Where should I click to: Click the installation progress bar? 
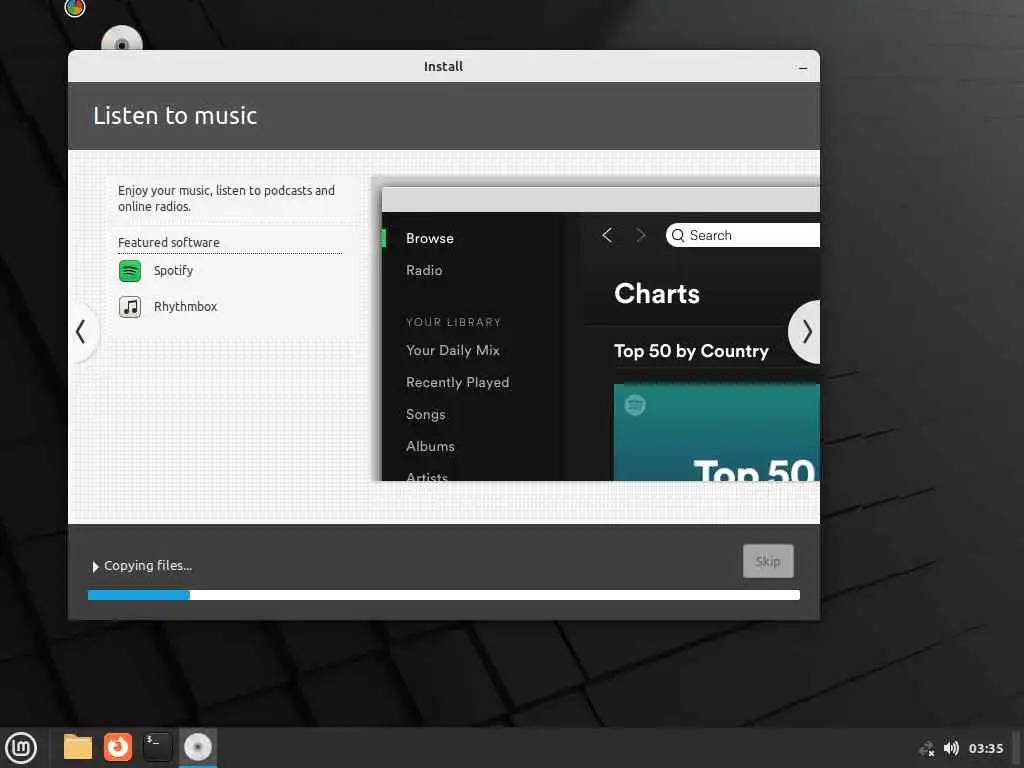pyautogui.click(x=443, y=595)
